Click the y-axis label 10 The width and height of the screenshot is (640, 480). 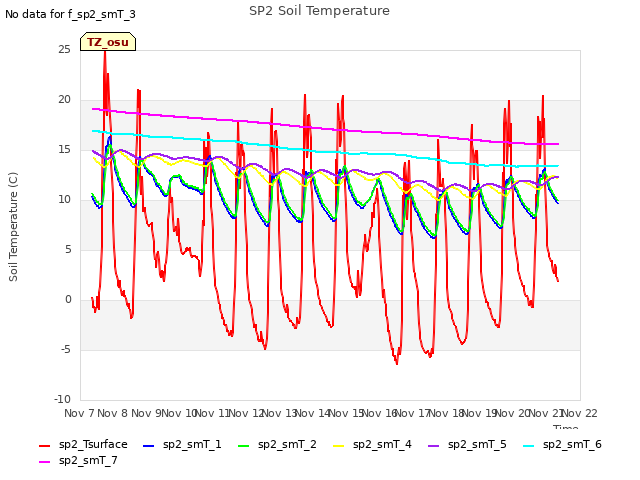(64, 200)
